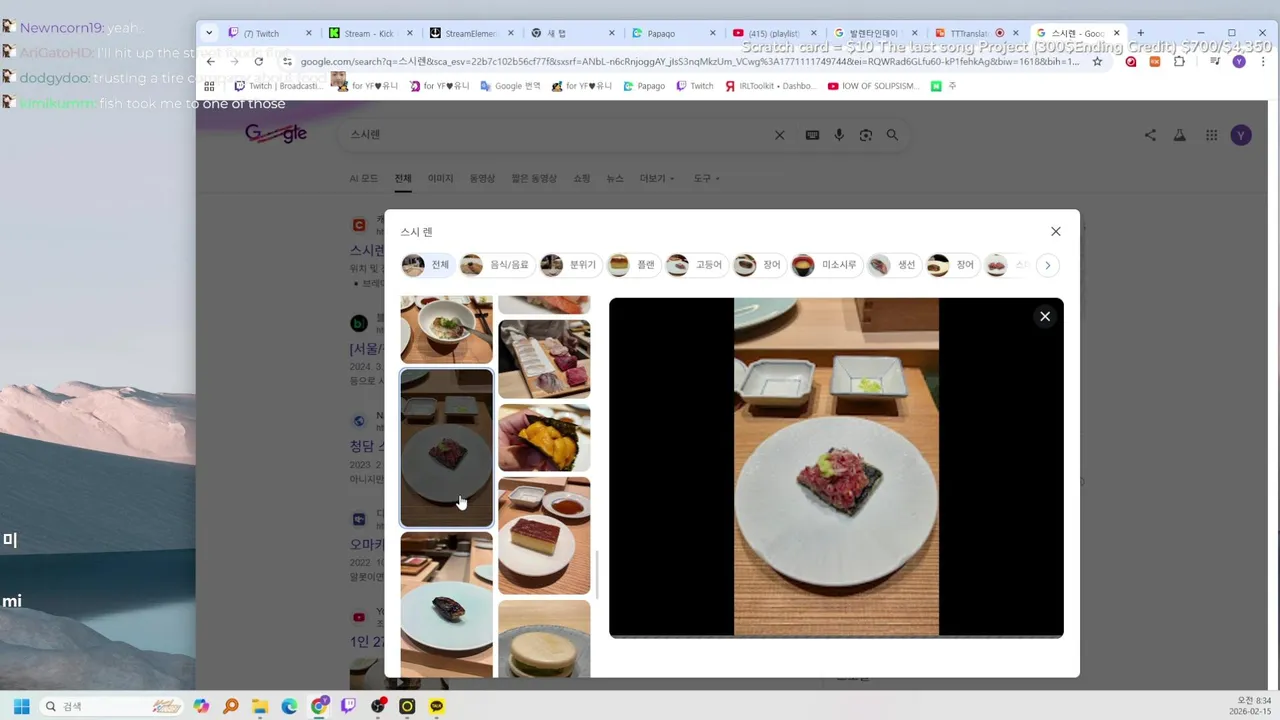Switch to the Papago browser tab
This screenshot has width=1280, height=720.
tap(674, 33)
